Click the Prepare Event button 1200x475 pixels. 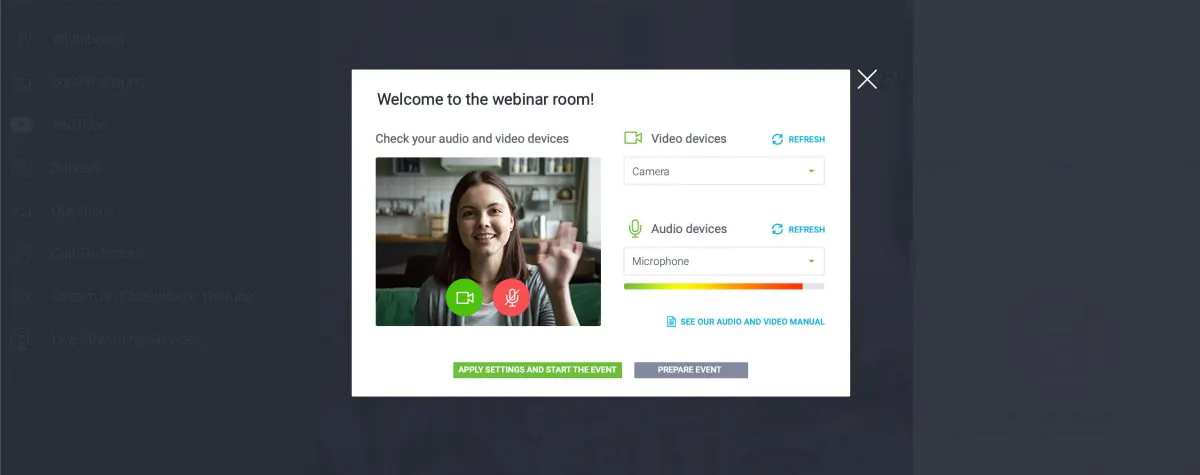coord(691,370)
